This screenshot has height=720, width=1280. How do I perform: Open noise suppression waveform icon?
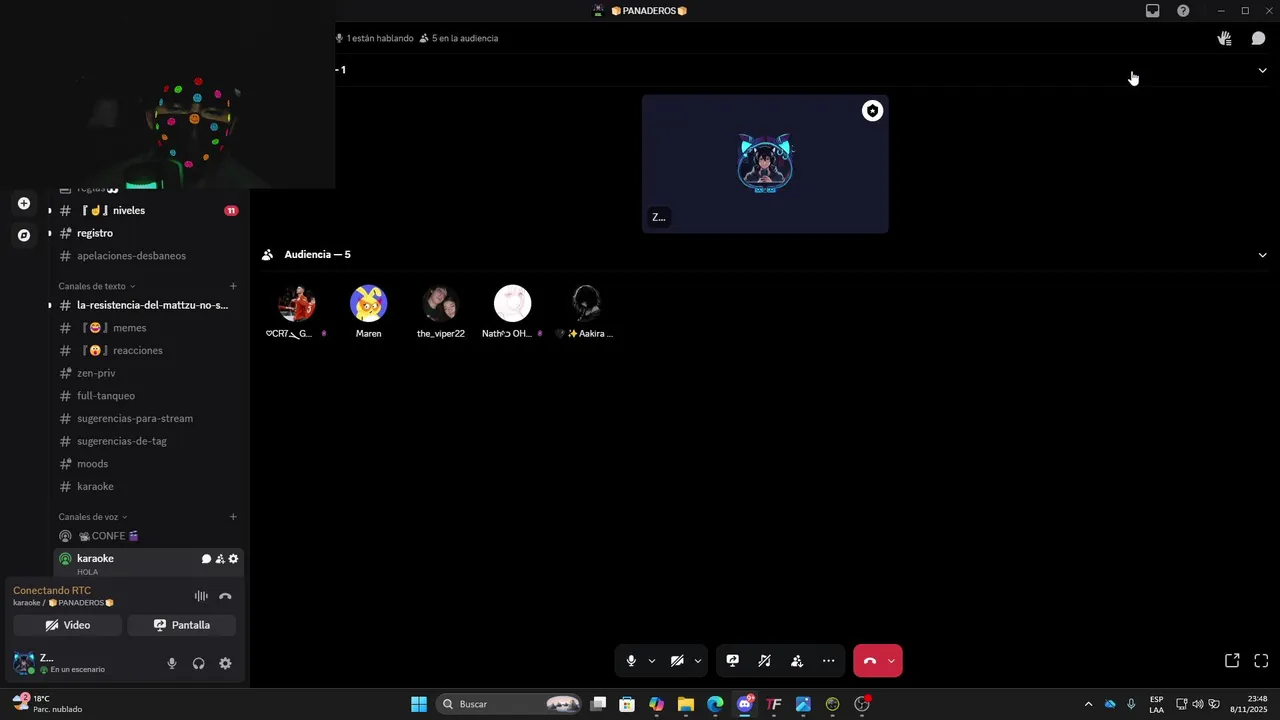point(201,596)
